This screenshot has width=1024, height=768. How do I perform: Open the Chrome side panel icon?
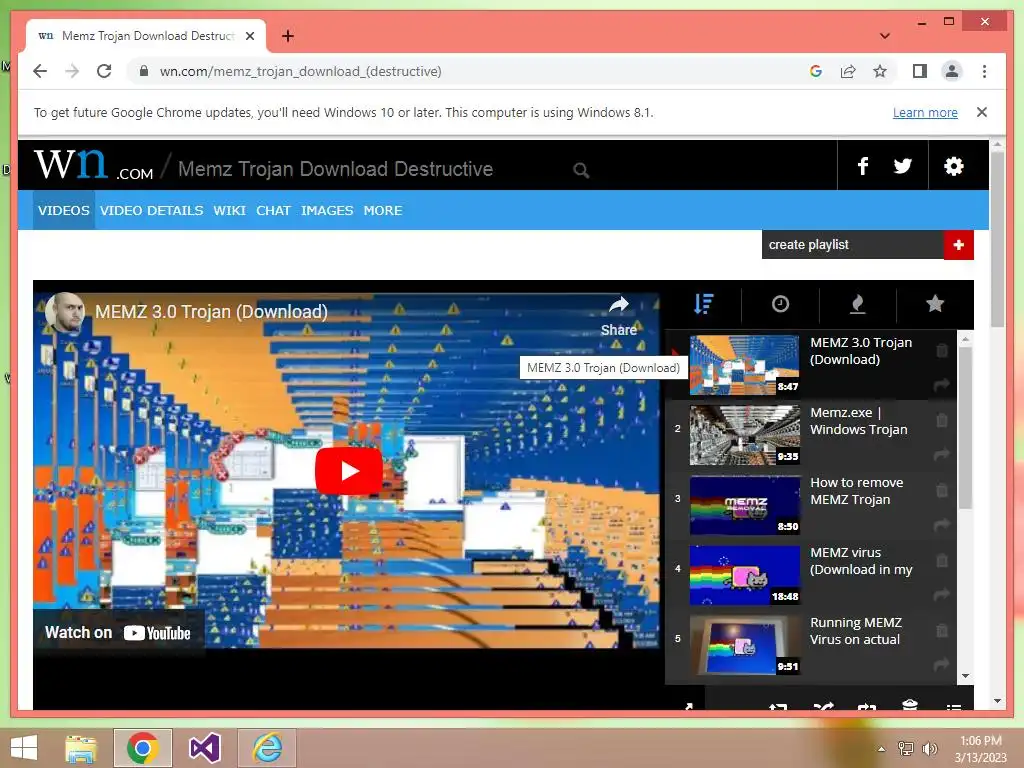[920, 71]
